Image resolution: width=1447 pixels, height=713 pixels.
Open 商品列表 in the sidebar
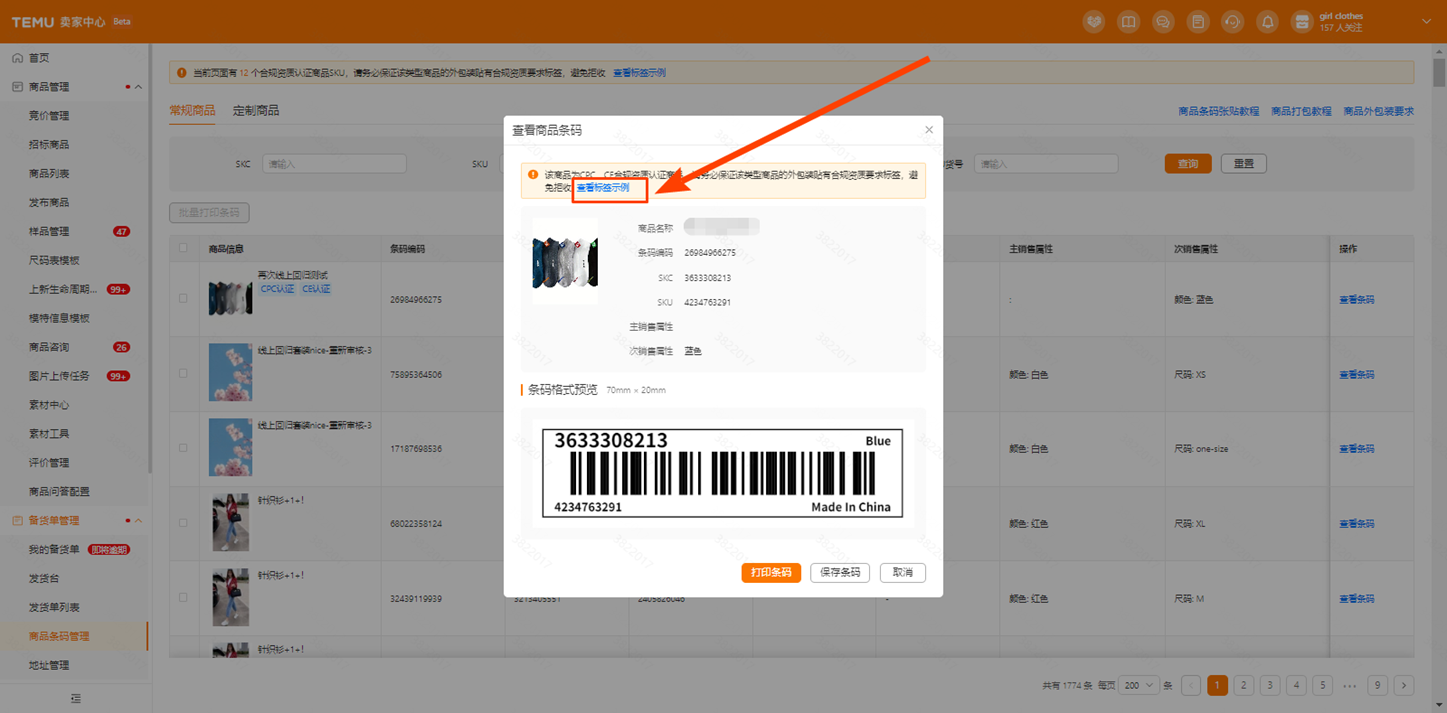(49, 174)
